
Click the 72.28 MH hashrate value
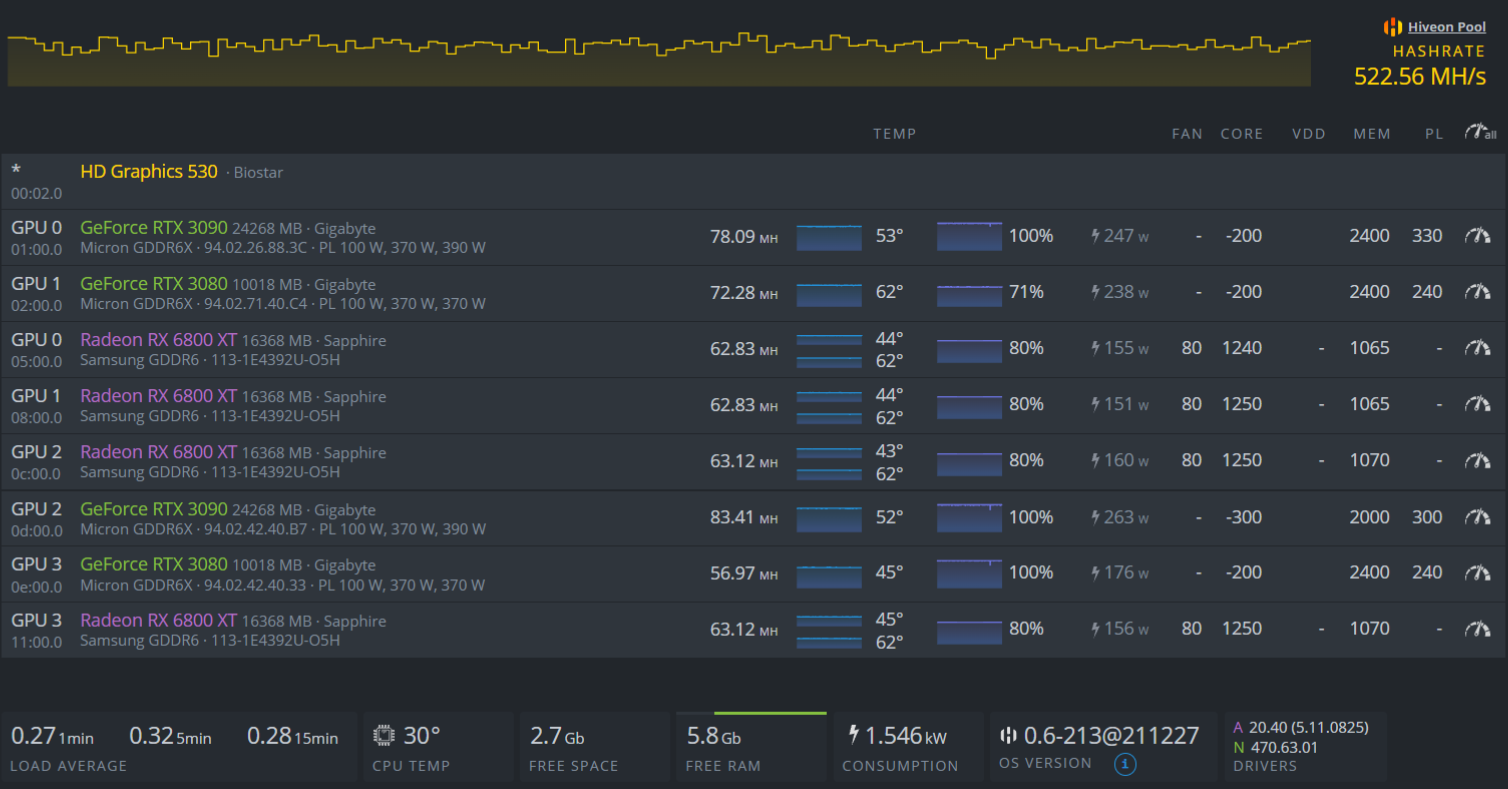click(743, 293)
